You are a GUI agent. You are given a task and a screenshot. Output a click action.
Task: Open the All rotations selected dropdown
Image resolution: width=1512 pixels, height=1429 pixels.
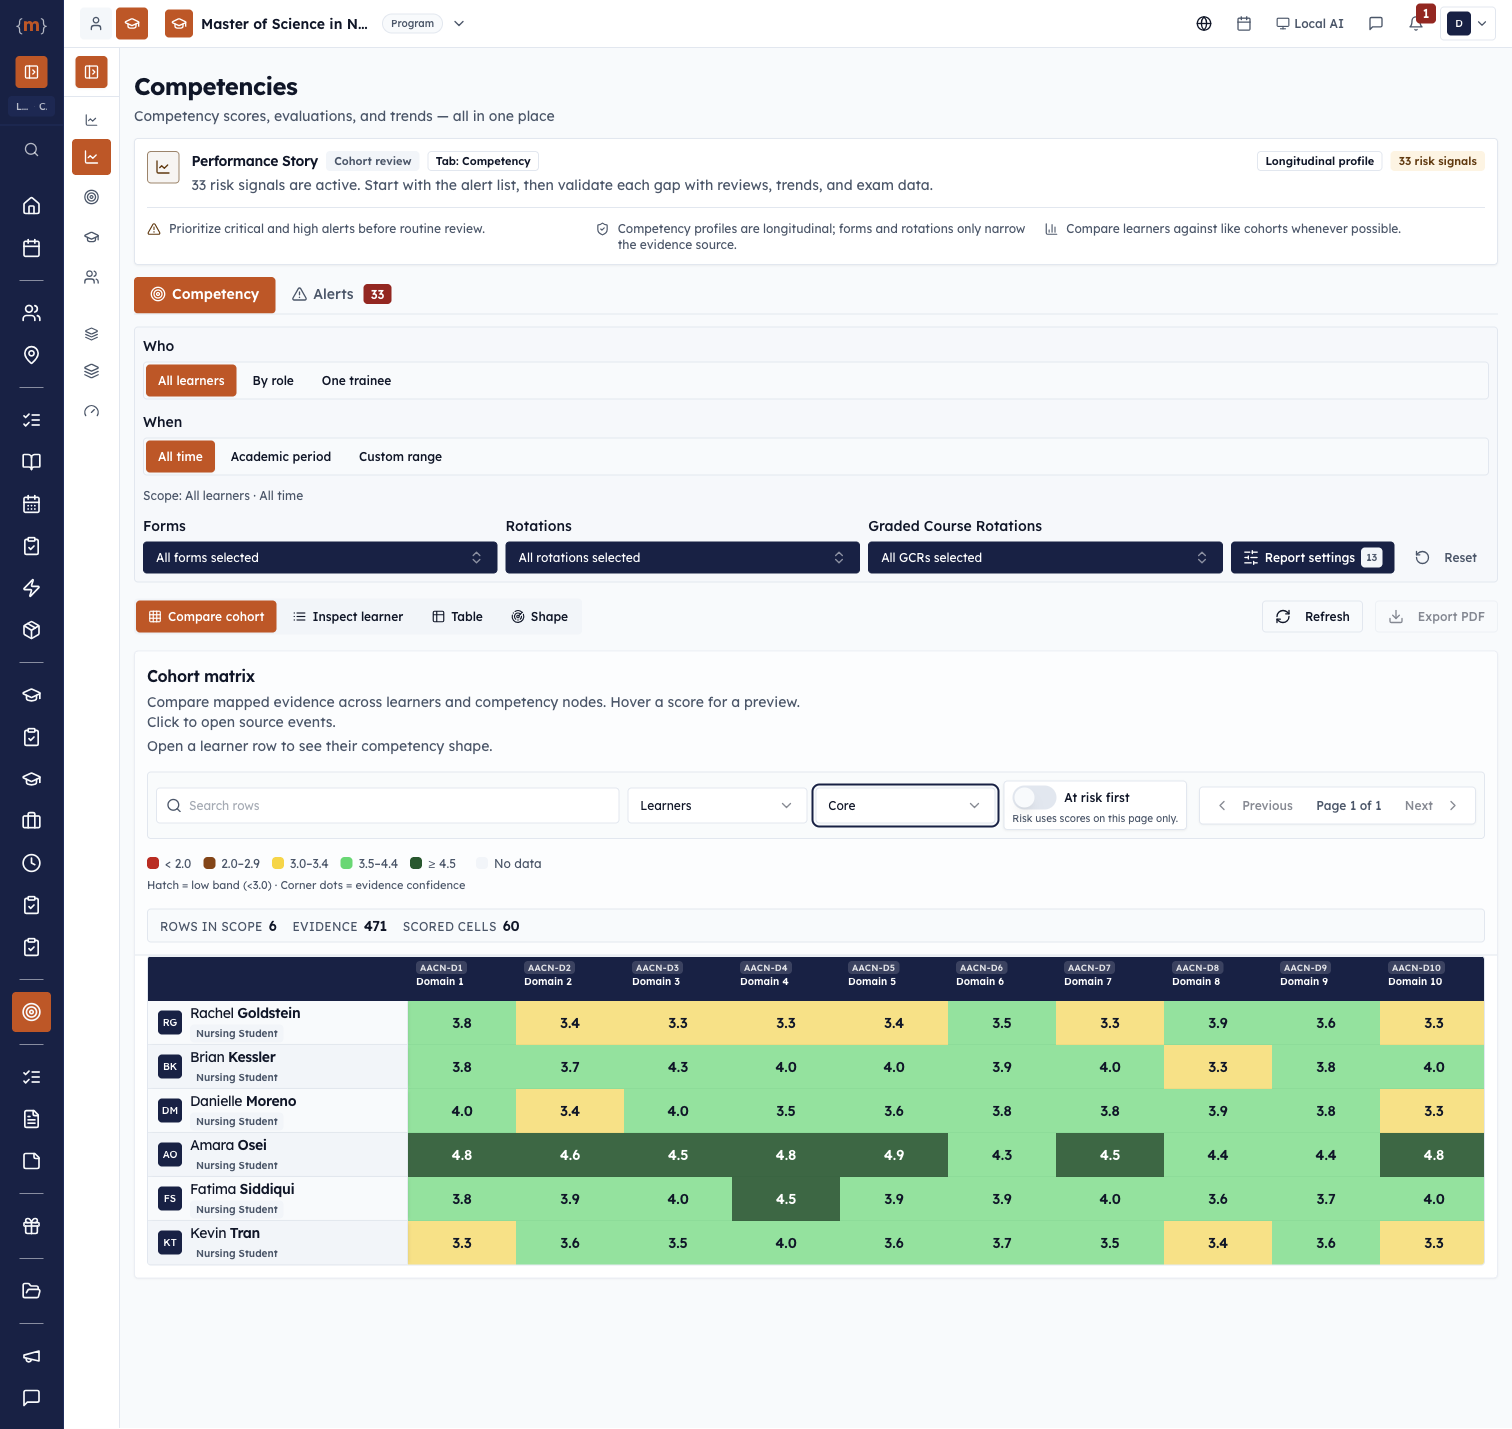click(x=682, y=558)
